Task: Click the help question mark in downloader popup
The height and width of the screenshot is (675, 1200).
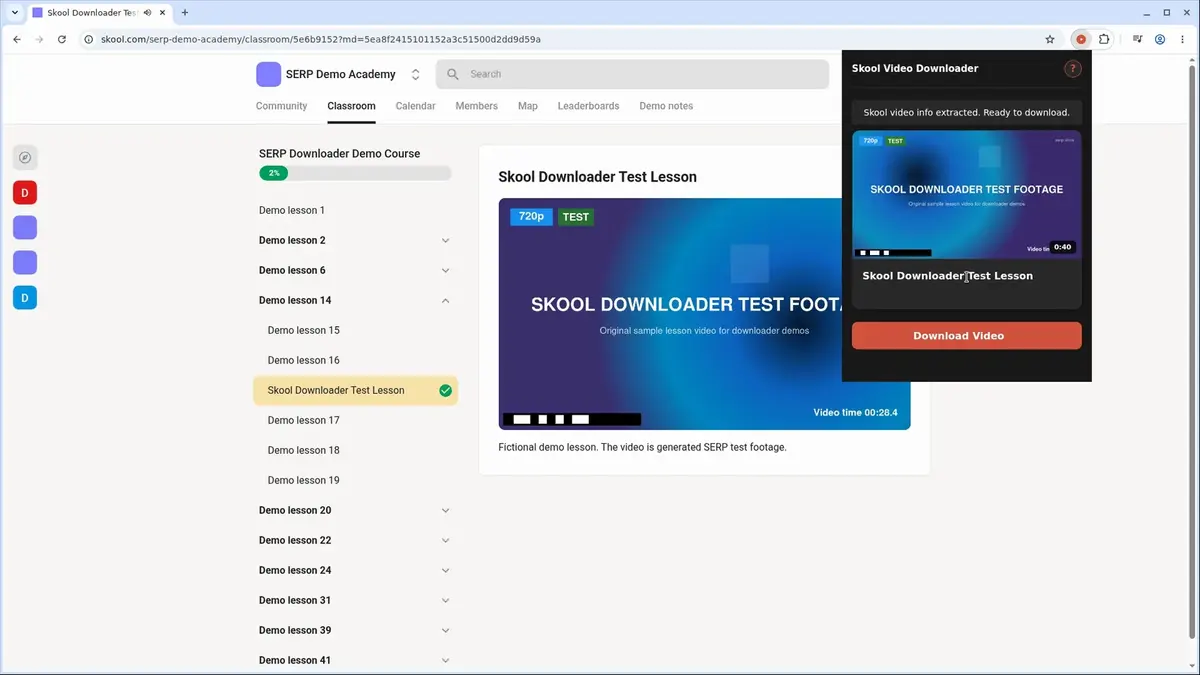Action: 1073,69
